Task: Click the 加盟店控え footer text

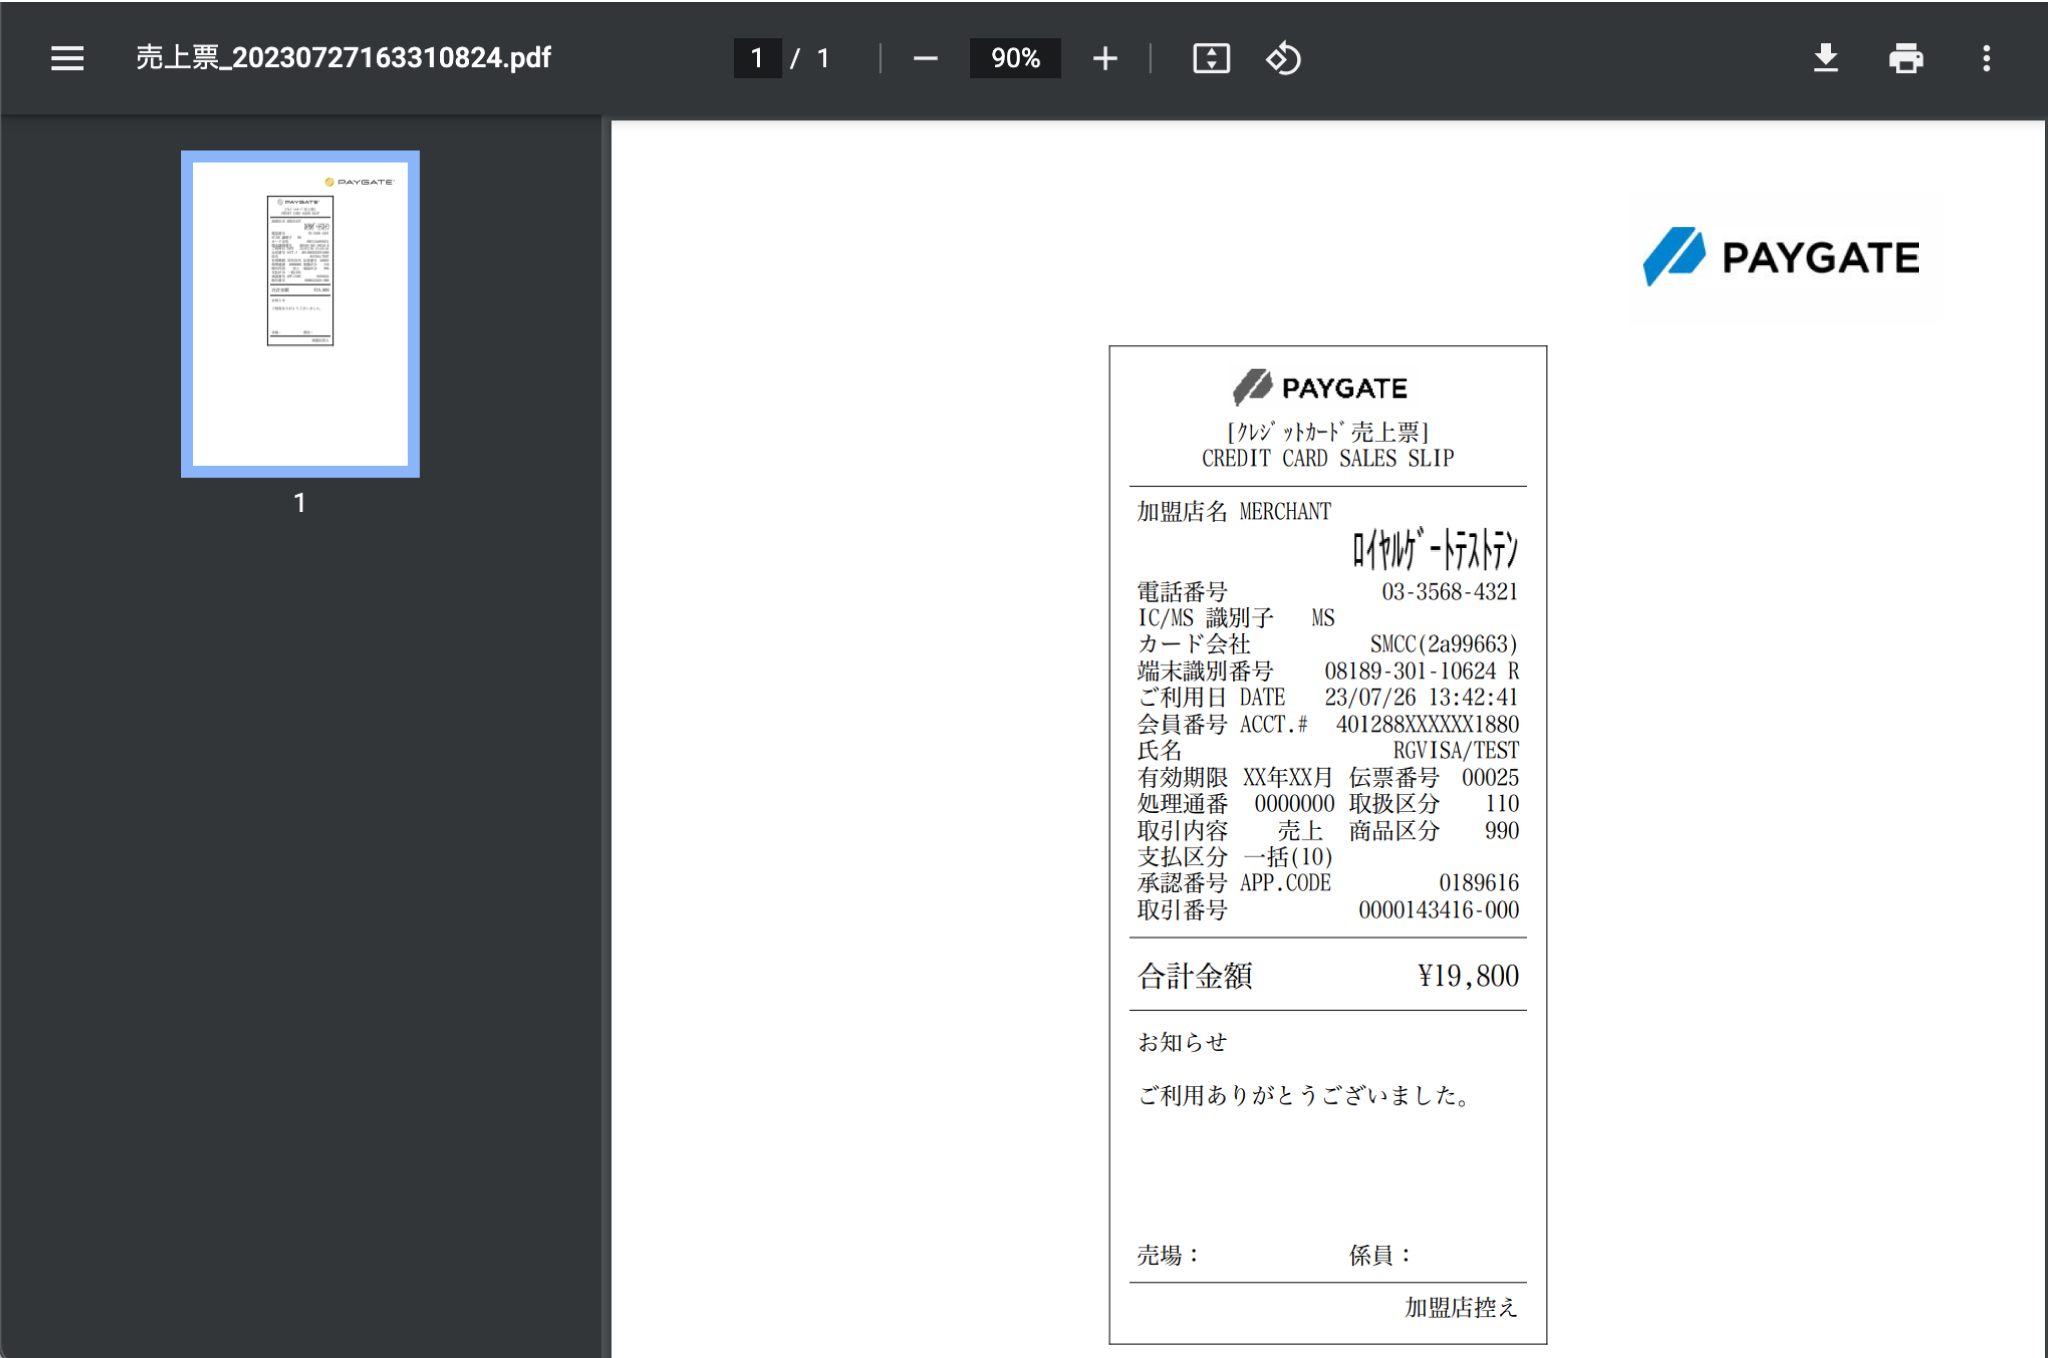Action: 1461,1307
